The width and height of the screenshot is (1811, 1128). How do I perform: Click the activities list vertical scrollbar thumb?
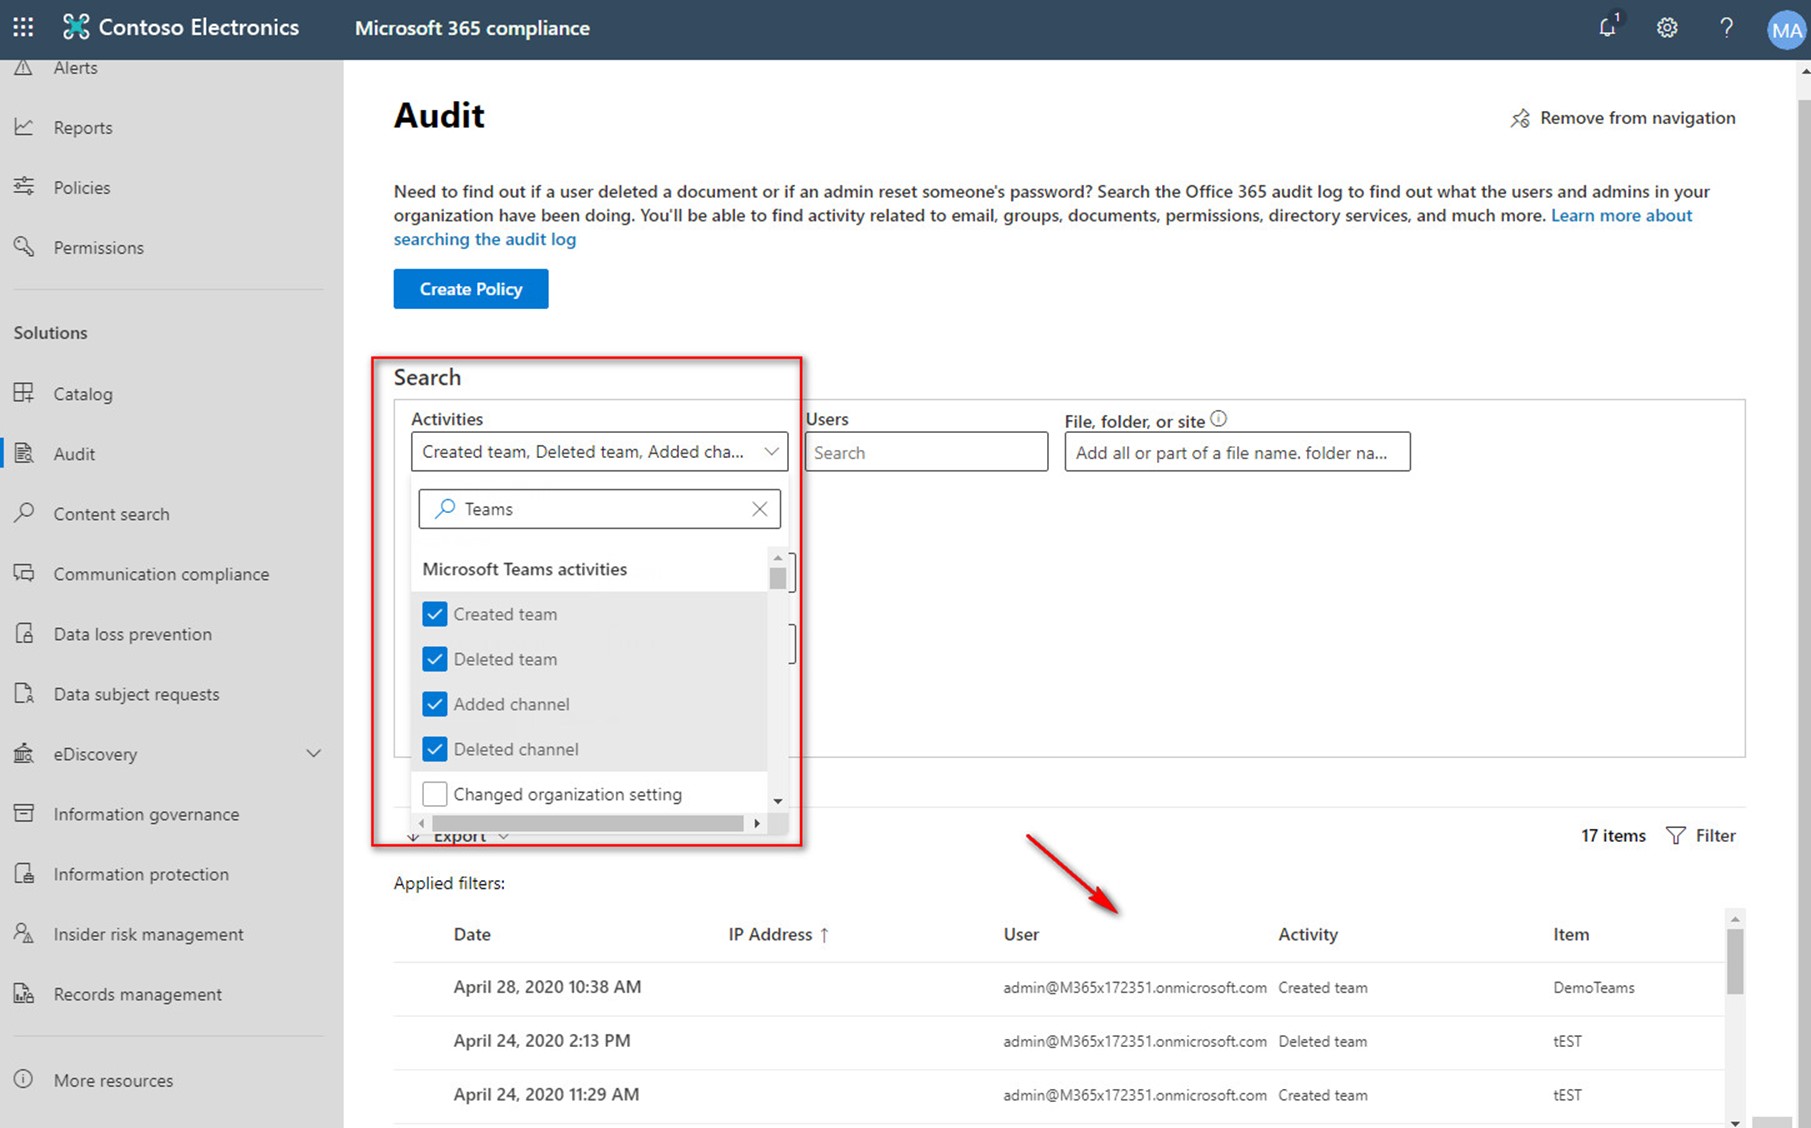[778, 578]
